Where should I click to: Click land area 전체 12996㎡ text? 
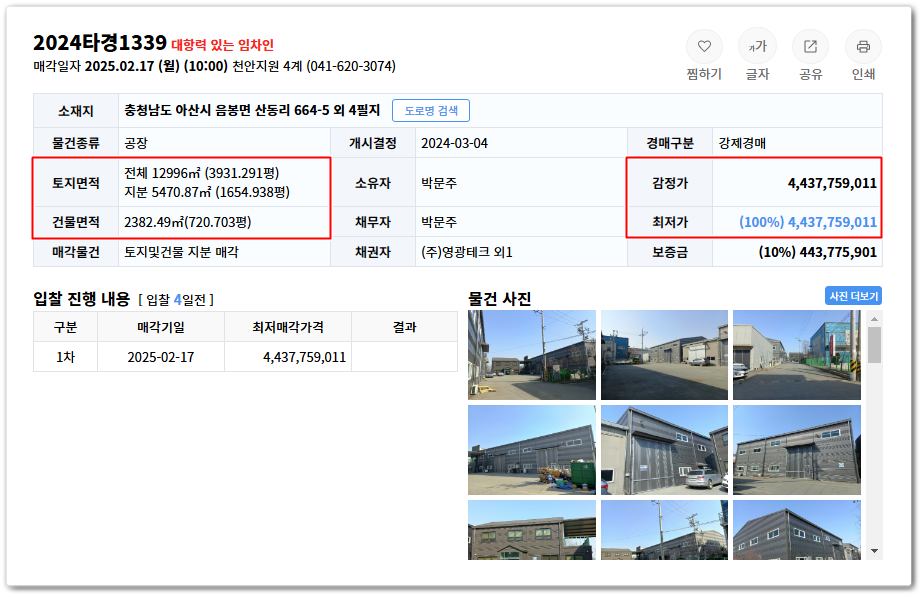tap(202, 173)
